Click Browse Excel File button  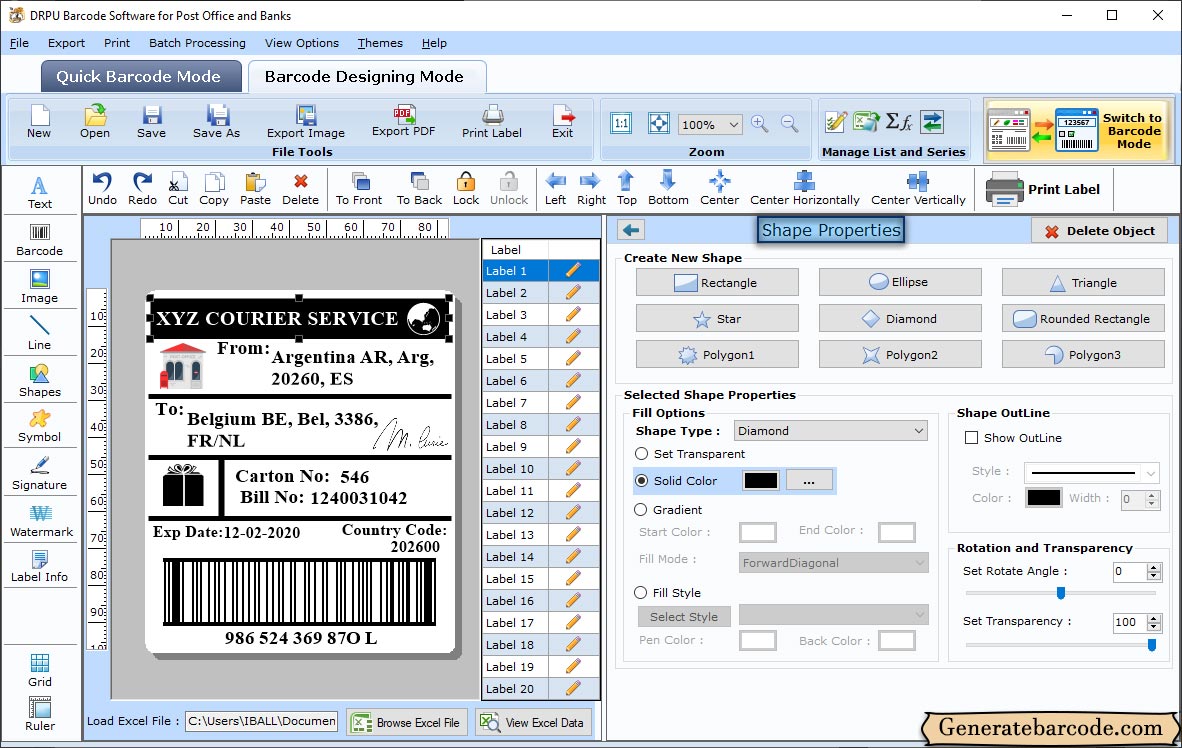click(407, 722)
